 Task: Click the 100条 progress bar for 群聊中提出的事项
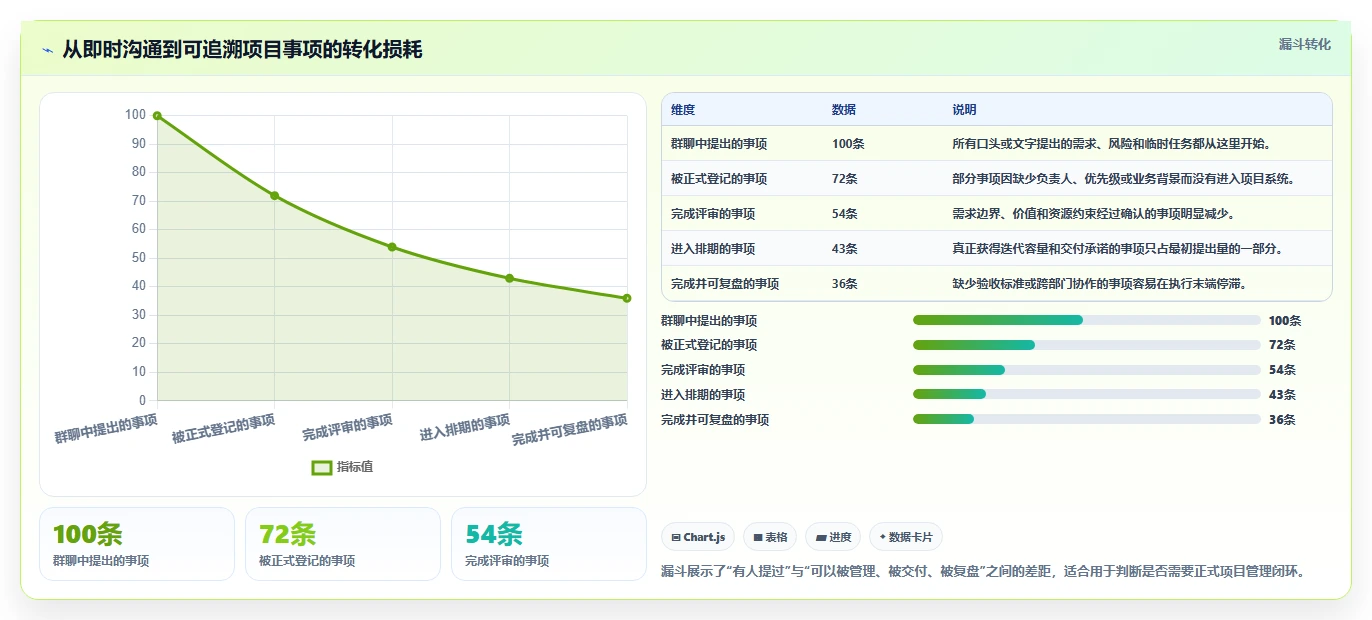point(1086,320)
